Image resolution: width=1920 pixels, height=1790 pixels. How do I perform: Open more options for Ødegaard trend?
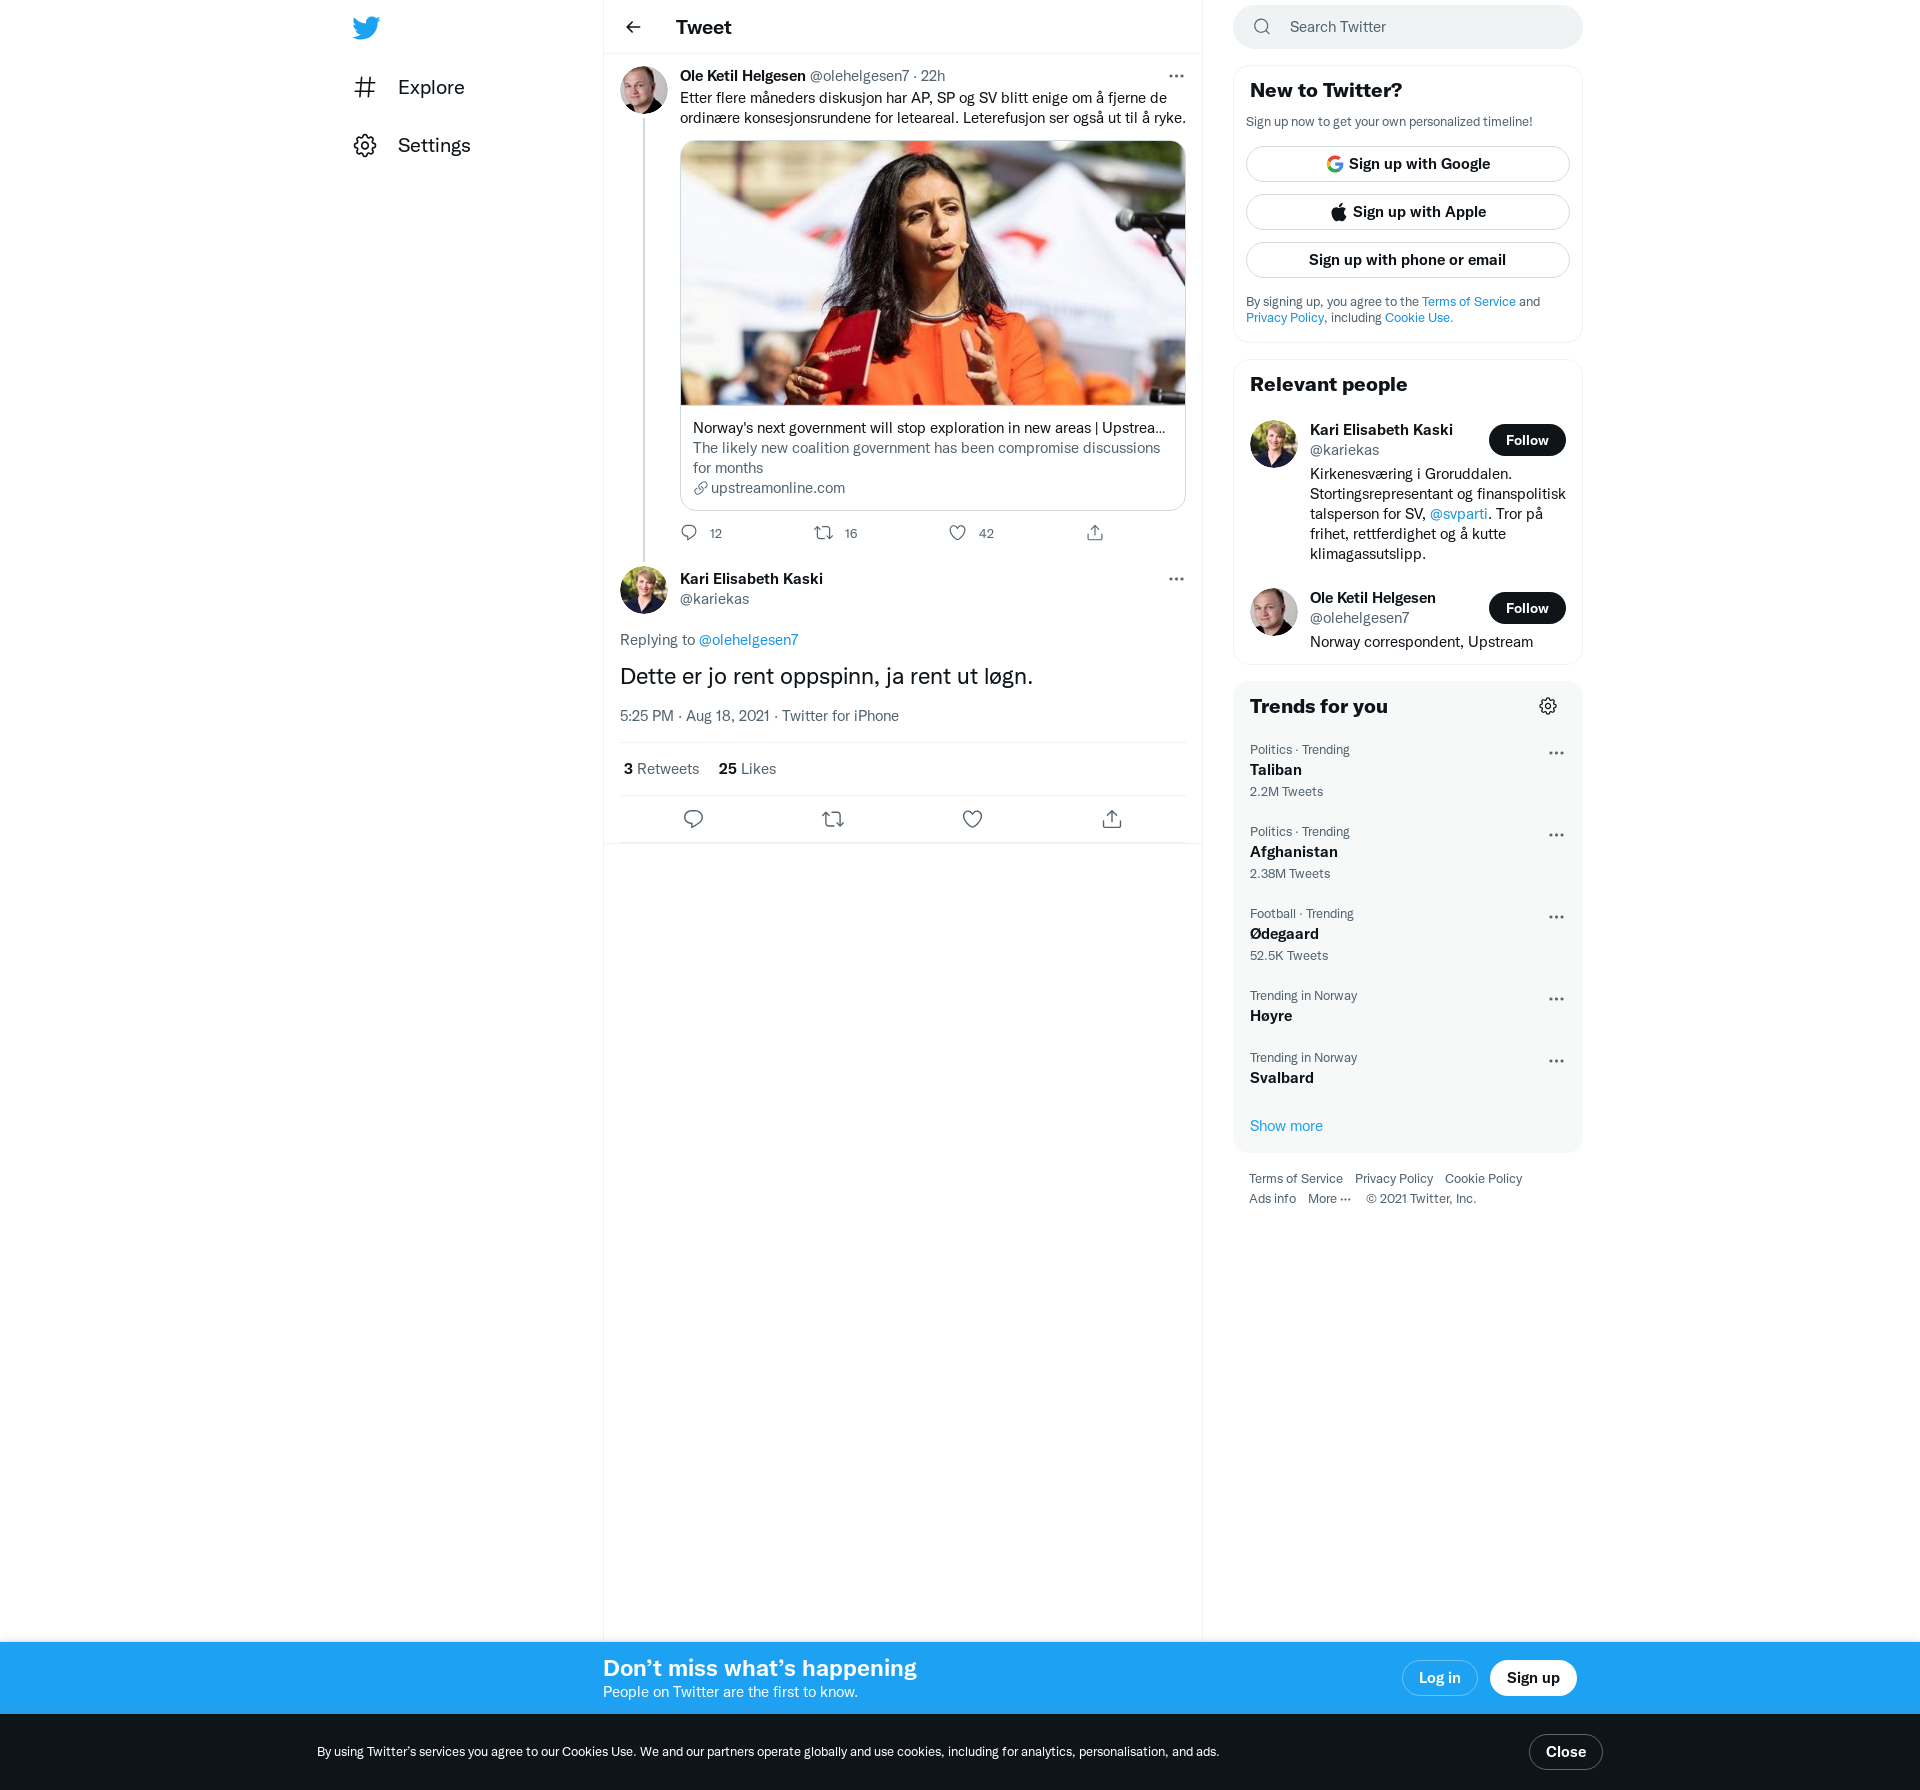(x=1556, y=917)
